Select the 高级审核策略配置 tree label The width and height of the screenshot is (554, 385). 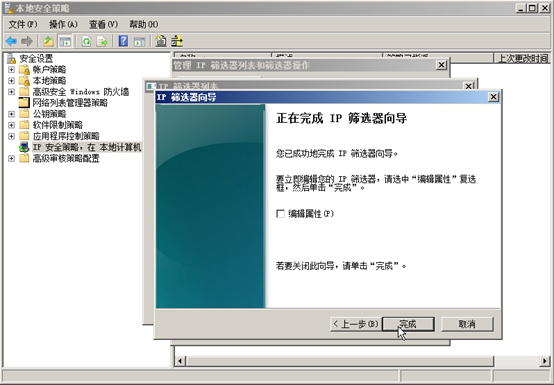(x=66, y=158)
